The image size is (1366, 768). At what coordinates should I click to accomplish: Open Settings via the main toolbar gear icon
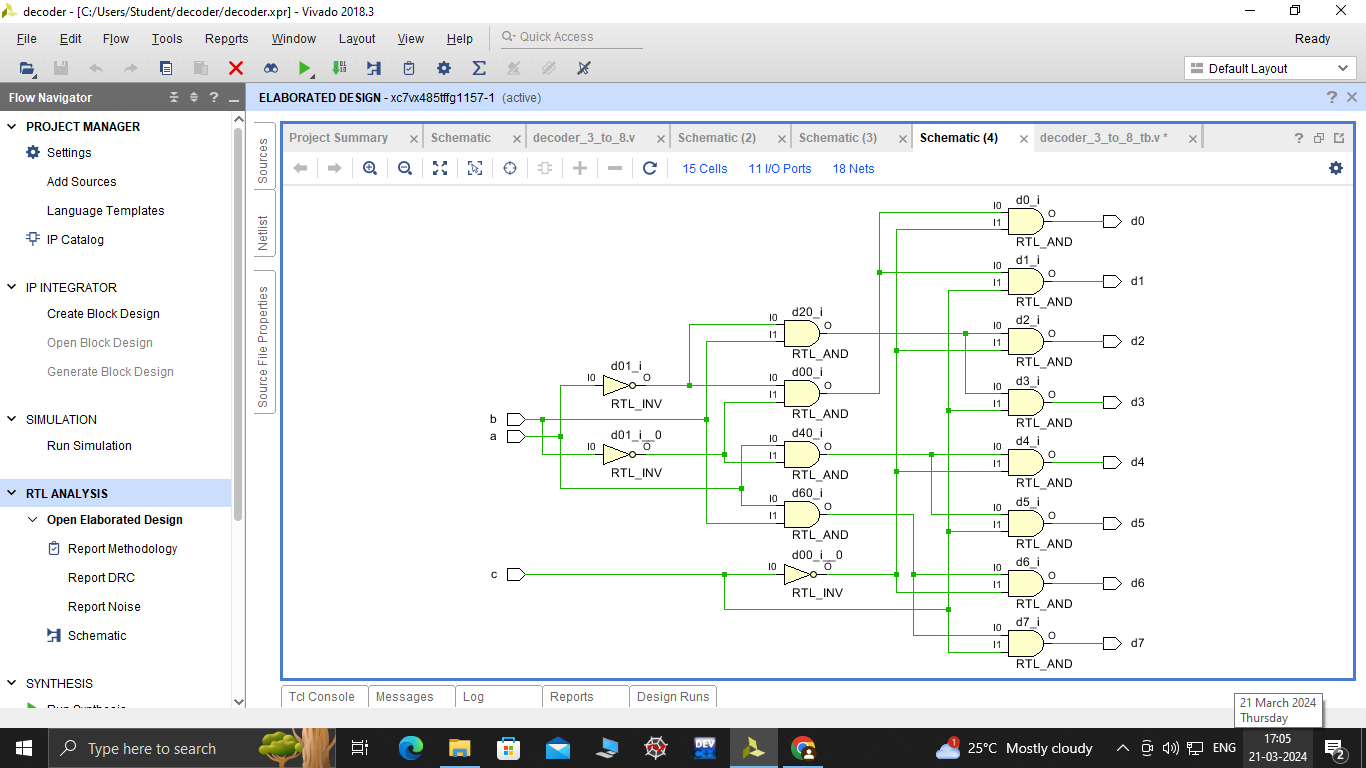(444, 68)
